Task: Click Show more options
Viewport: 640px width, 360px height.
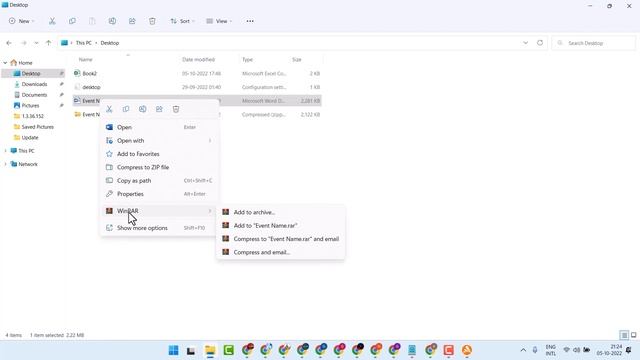Action: pyautogui.click(x=159, y=228)
